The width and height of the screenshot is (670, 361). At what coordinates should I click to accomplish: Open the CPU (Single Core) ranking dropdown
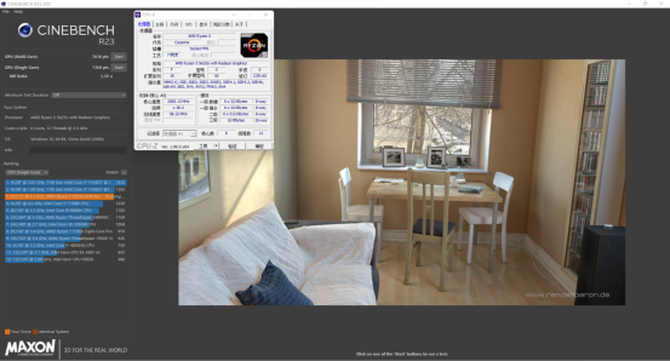[27, 172]
